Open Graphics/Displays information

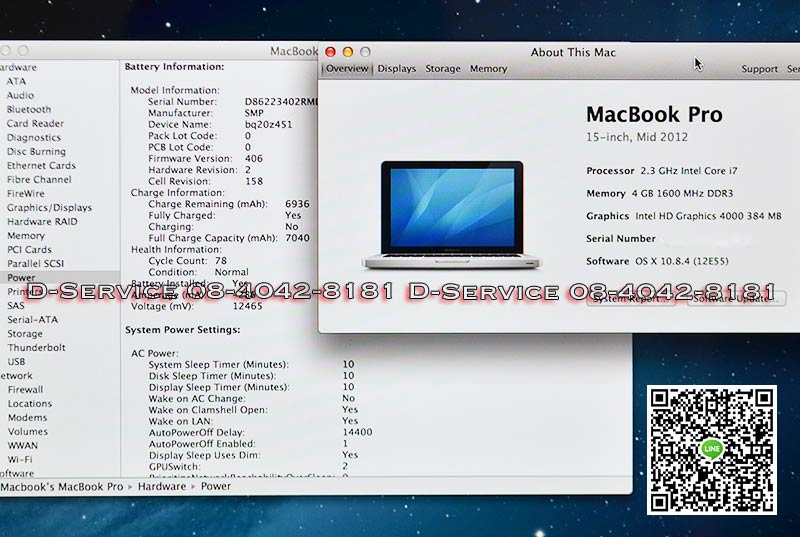click(x=49, y=208)
